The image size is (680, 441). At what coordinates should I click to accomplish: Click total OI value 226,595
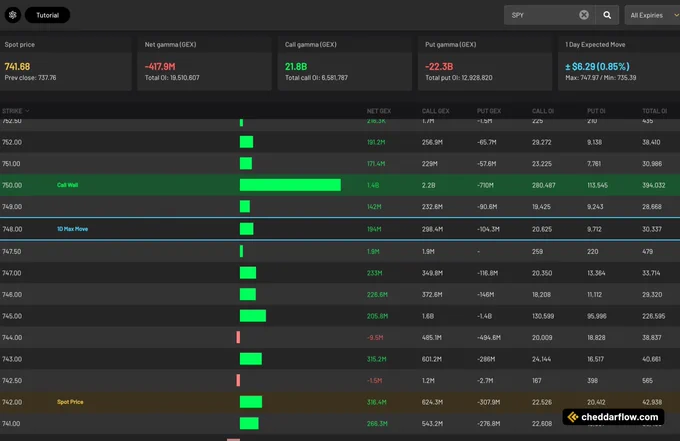click(654, 316)
